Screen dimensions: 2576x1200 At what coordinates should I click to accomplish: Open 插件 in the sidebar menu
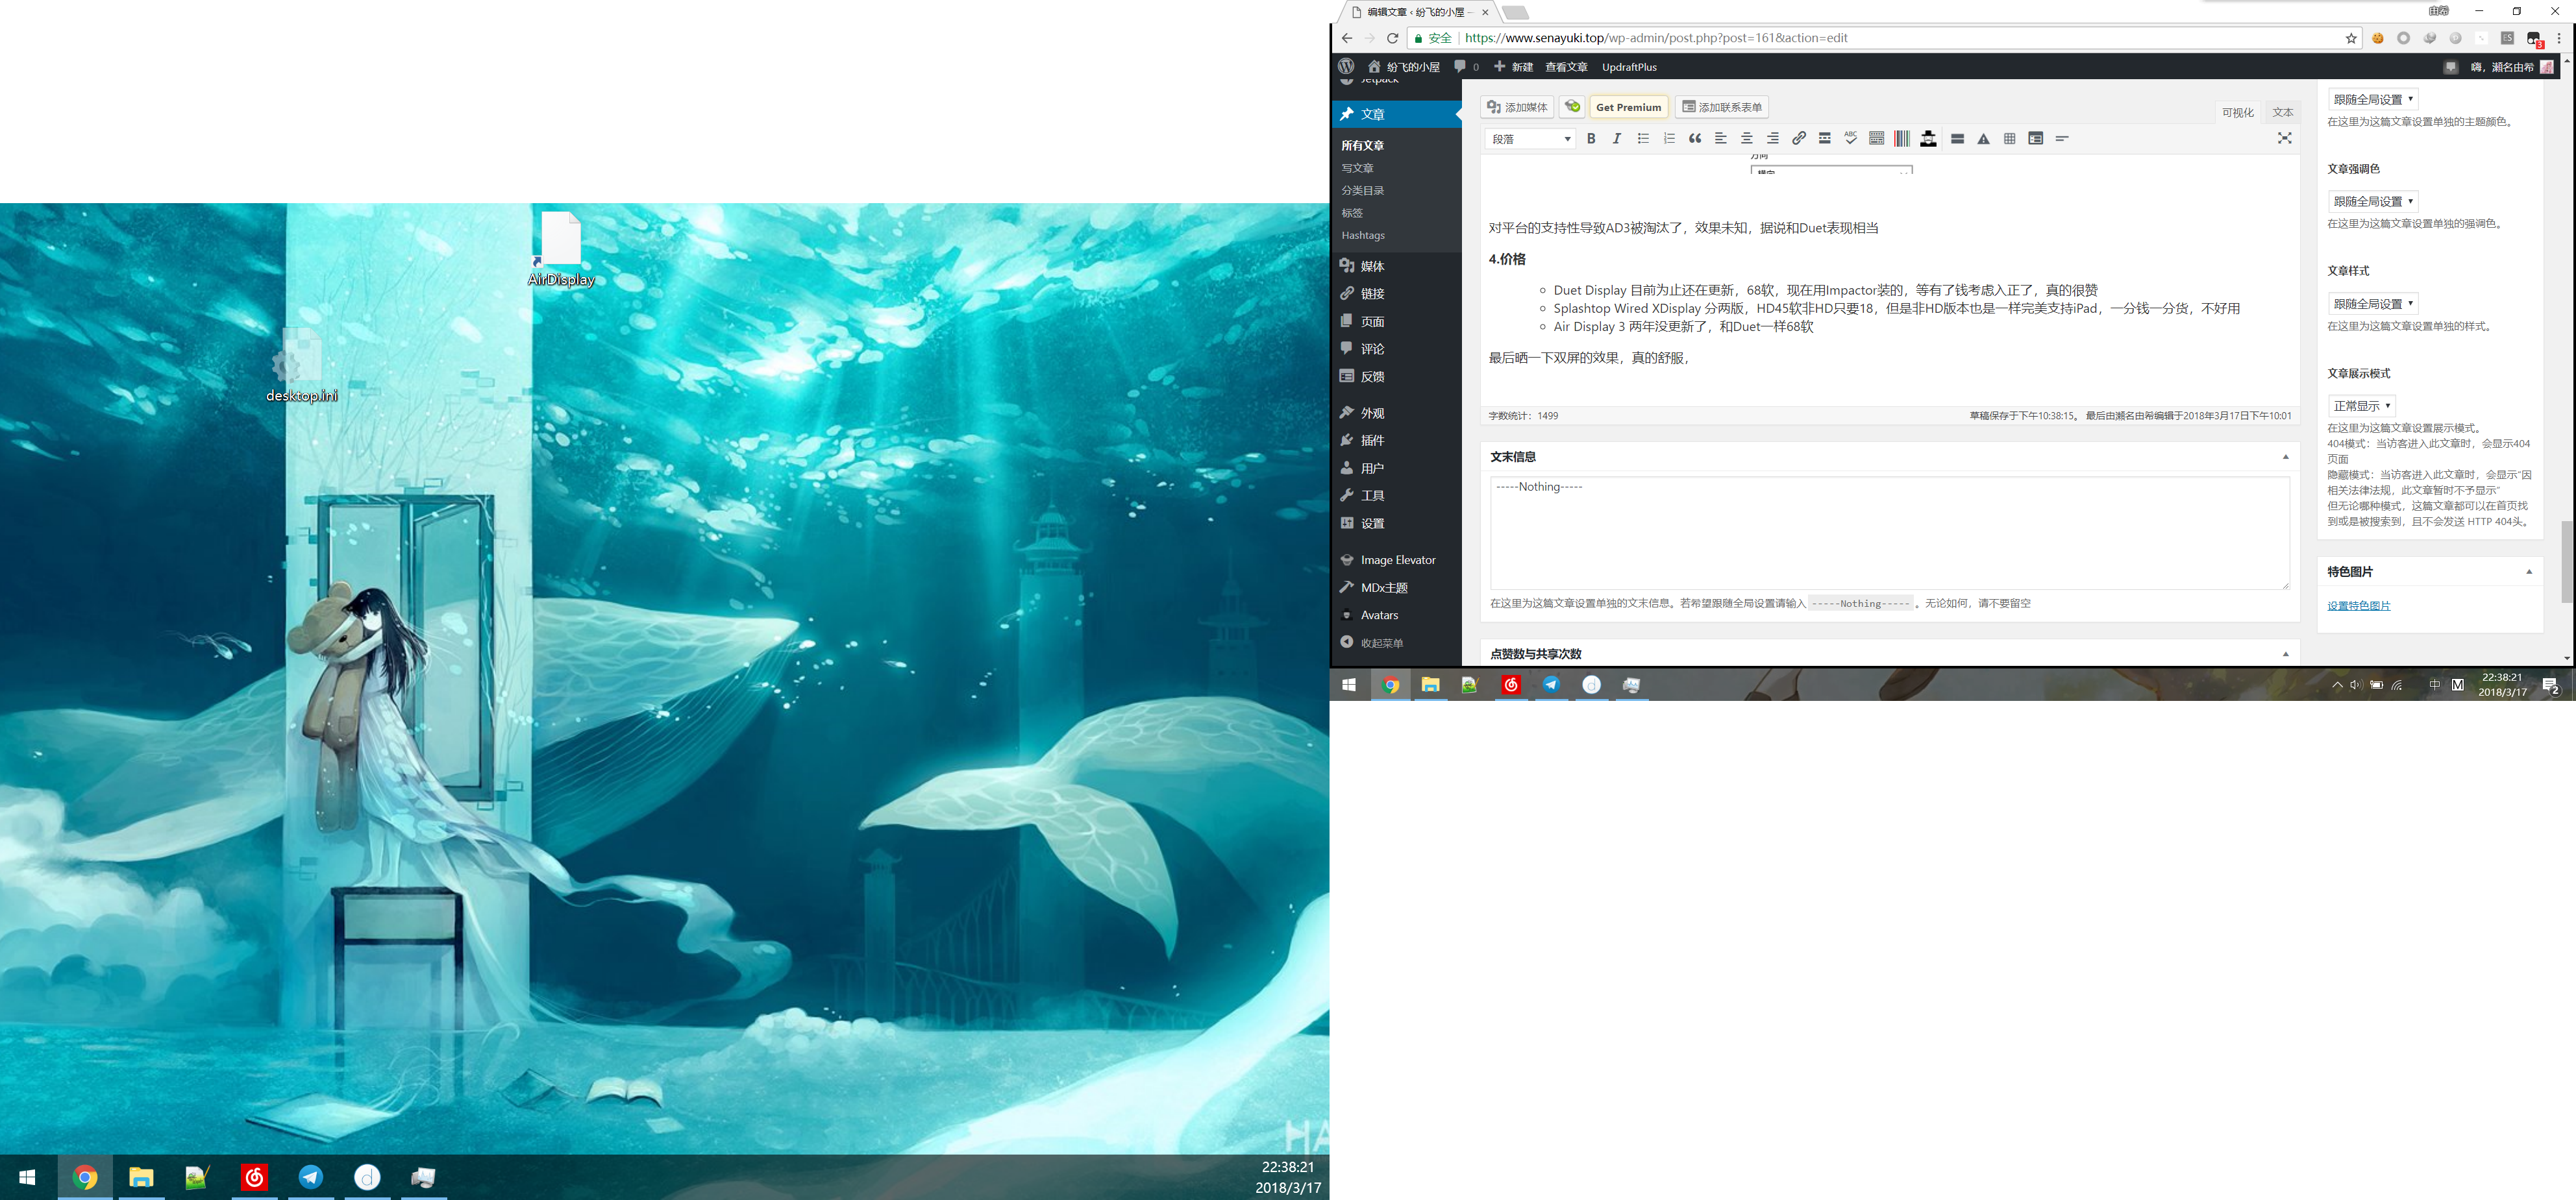(x=1396, y=440)
